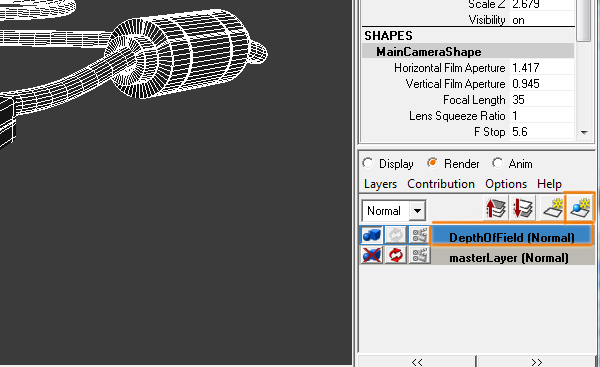Move selected layer down with red arrow icon

click(523, 209)
